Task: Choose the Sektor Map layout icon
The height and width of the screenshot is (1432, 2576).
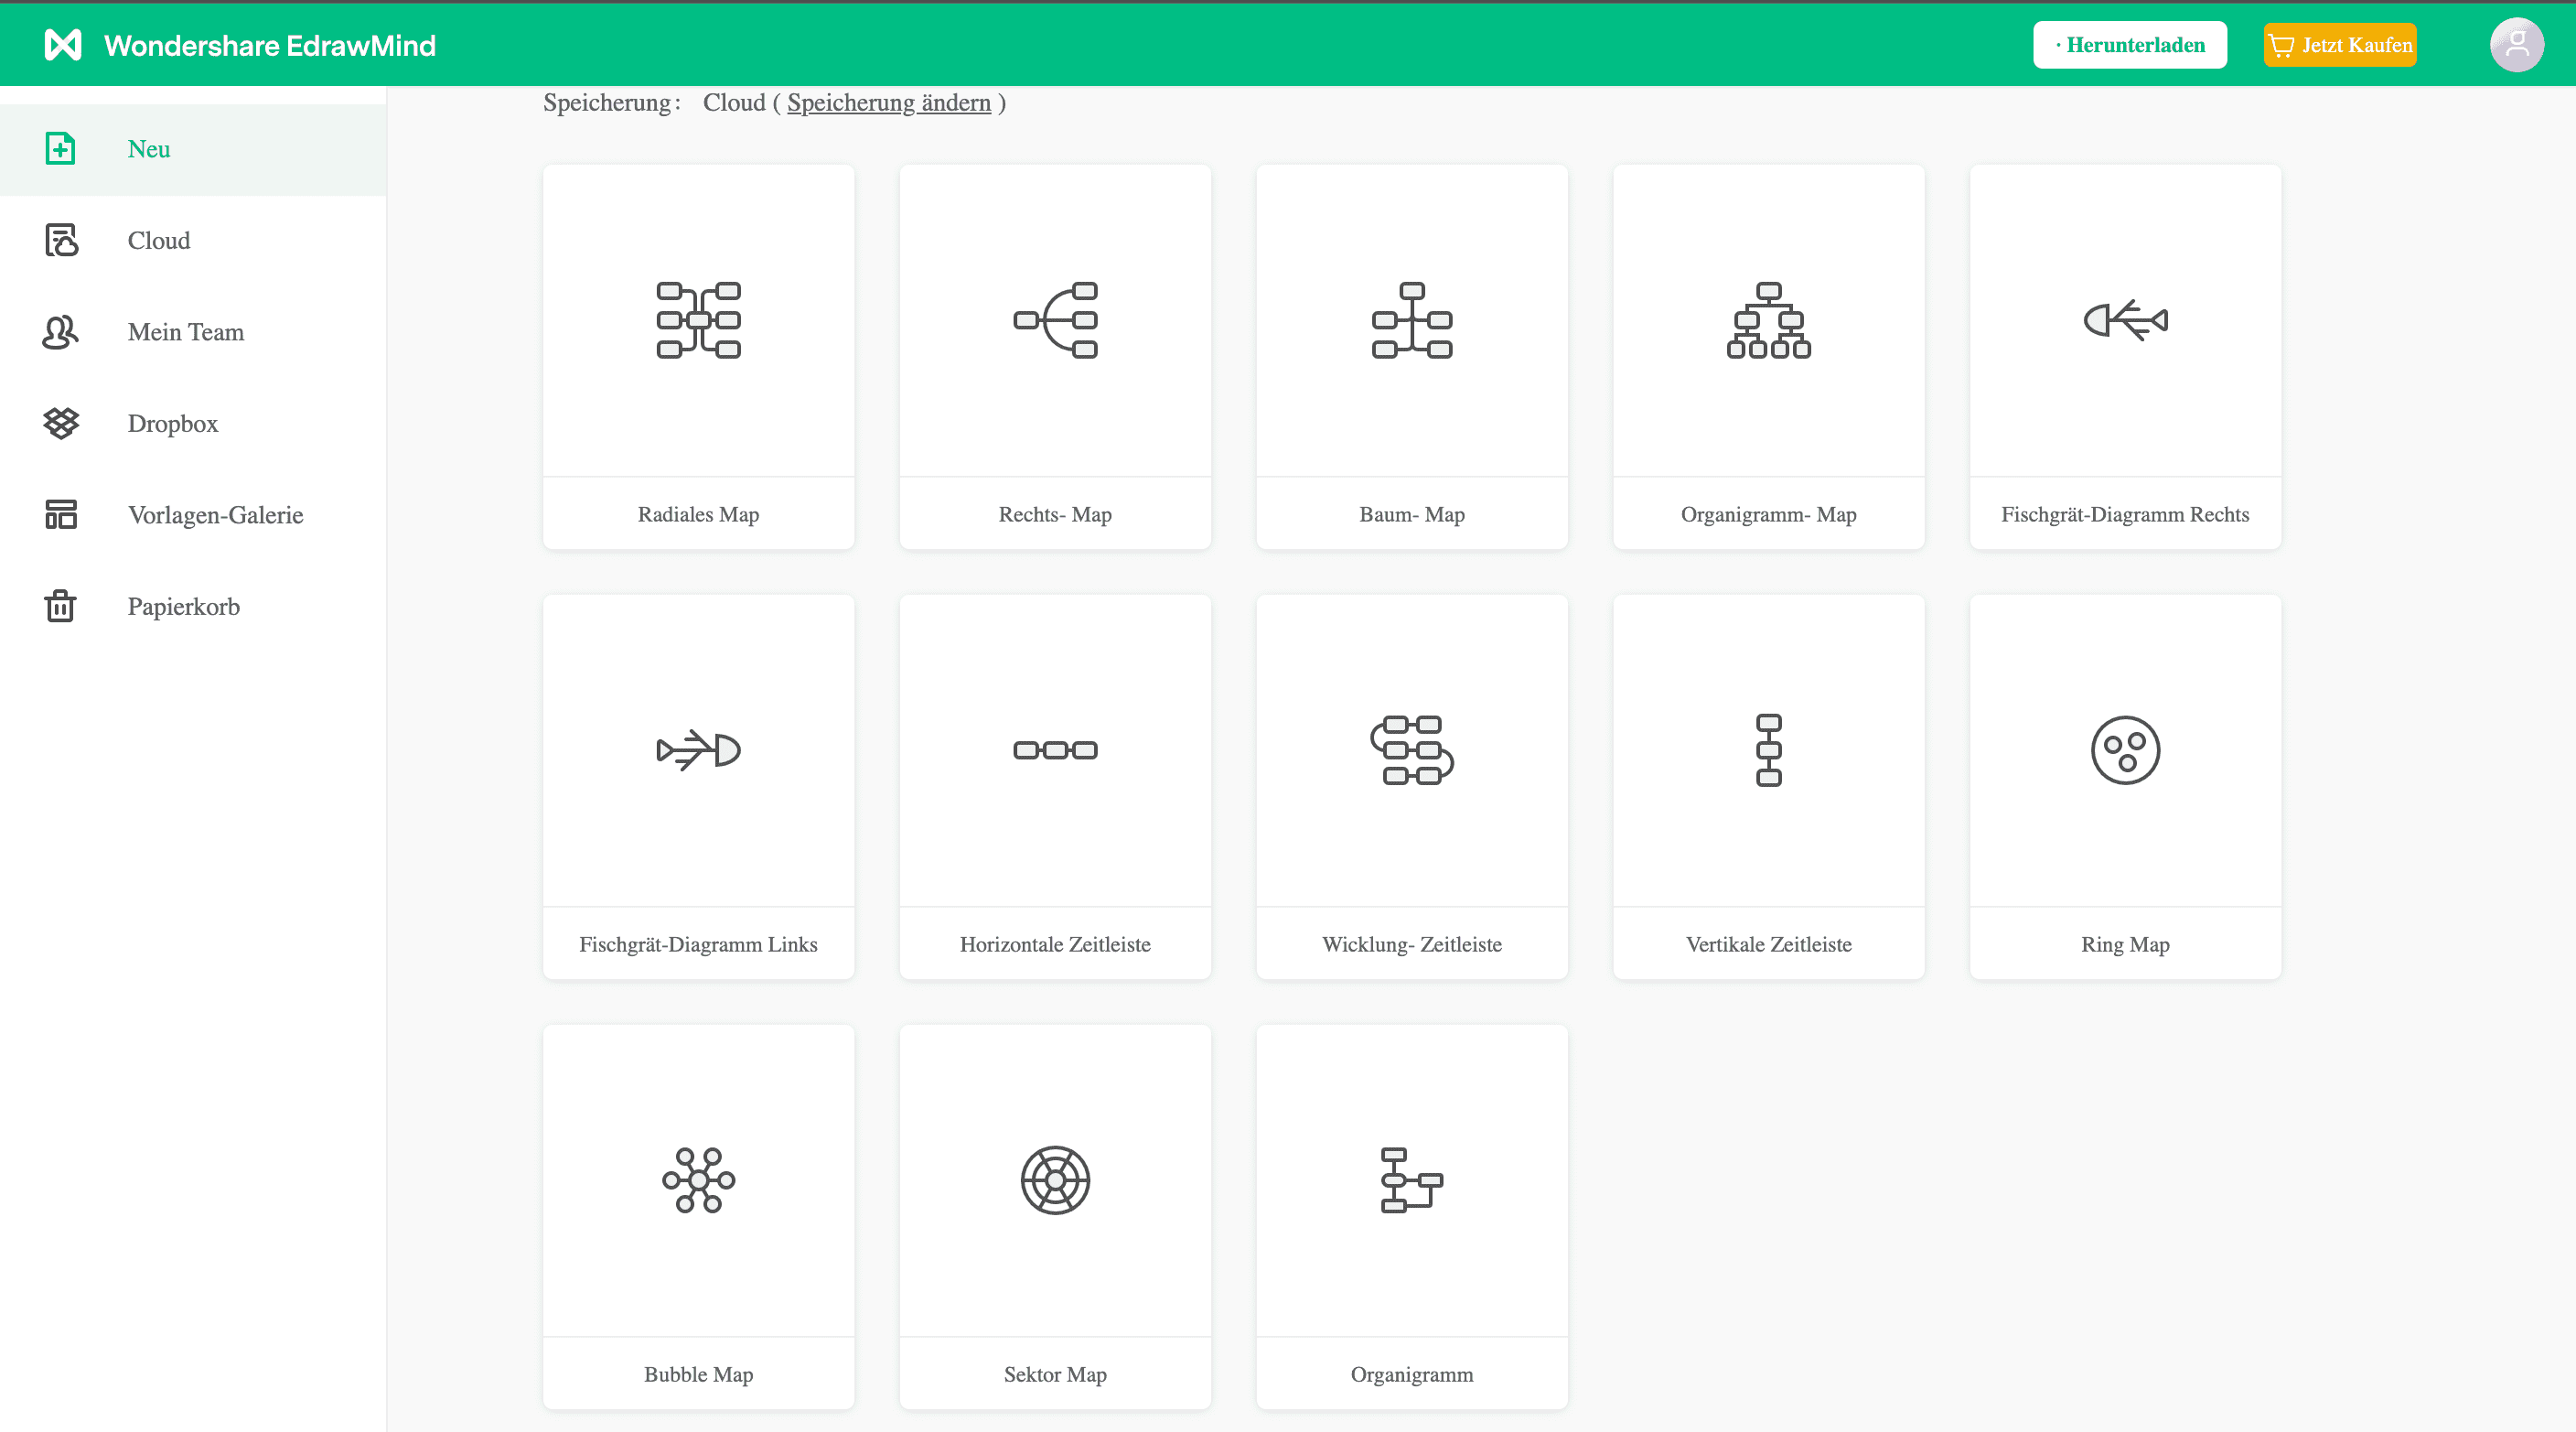Action: (1055, 1180)
